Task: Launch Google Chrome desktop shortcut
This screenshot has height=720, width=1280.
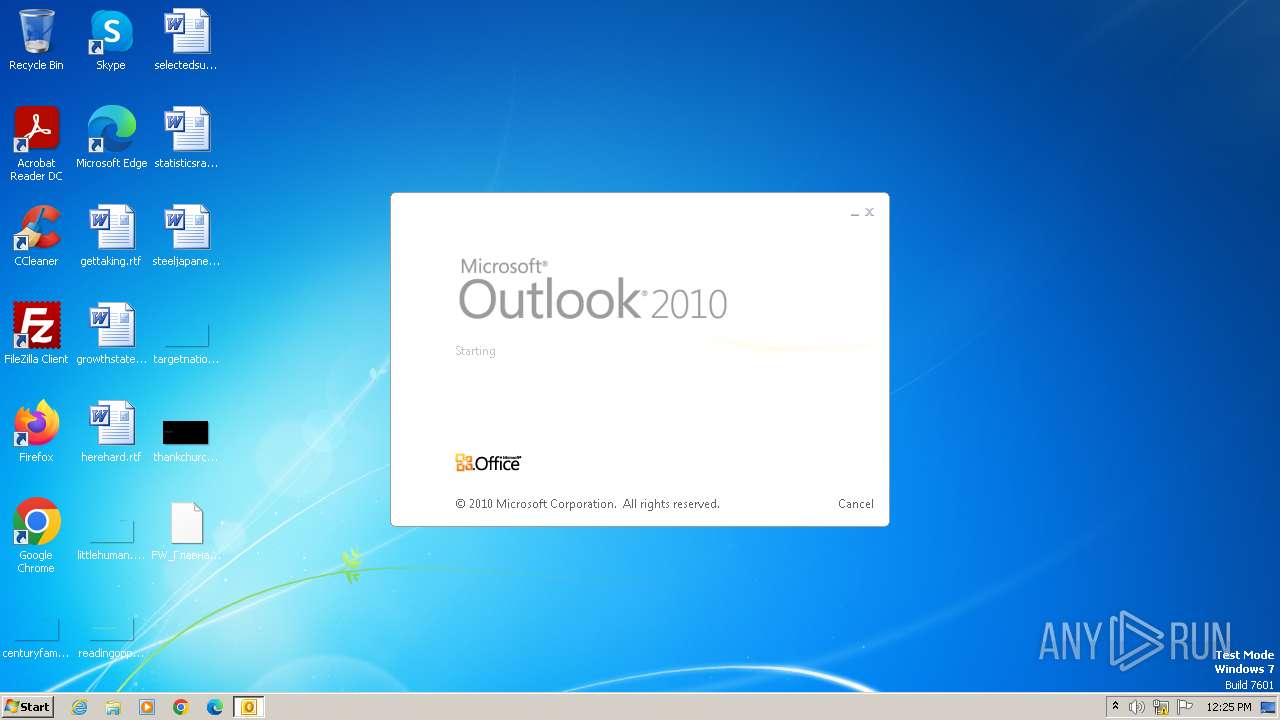Action: [36, 536]
